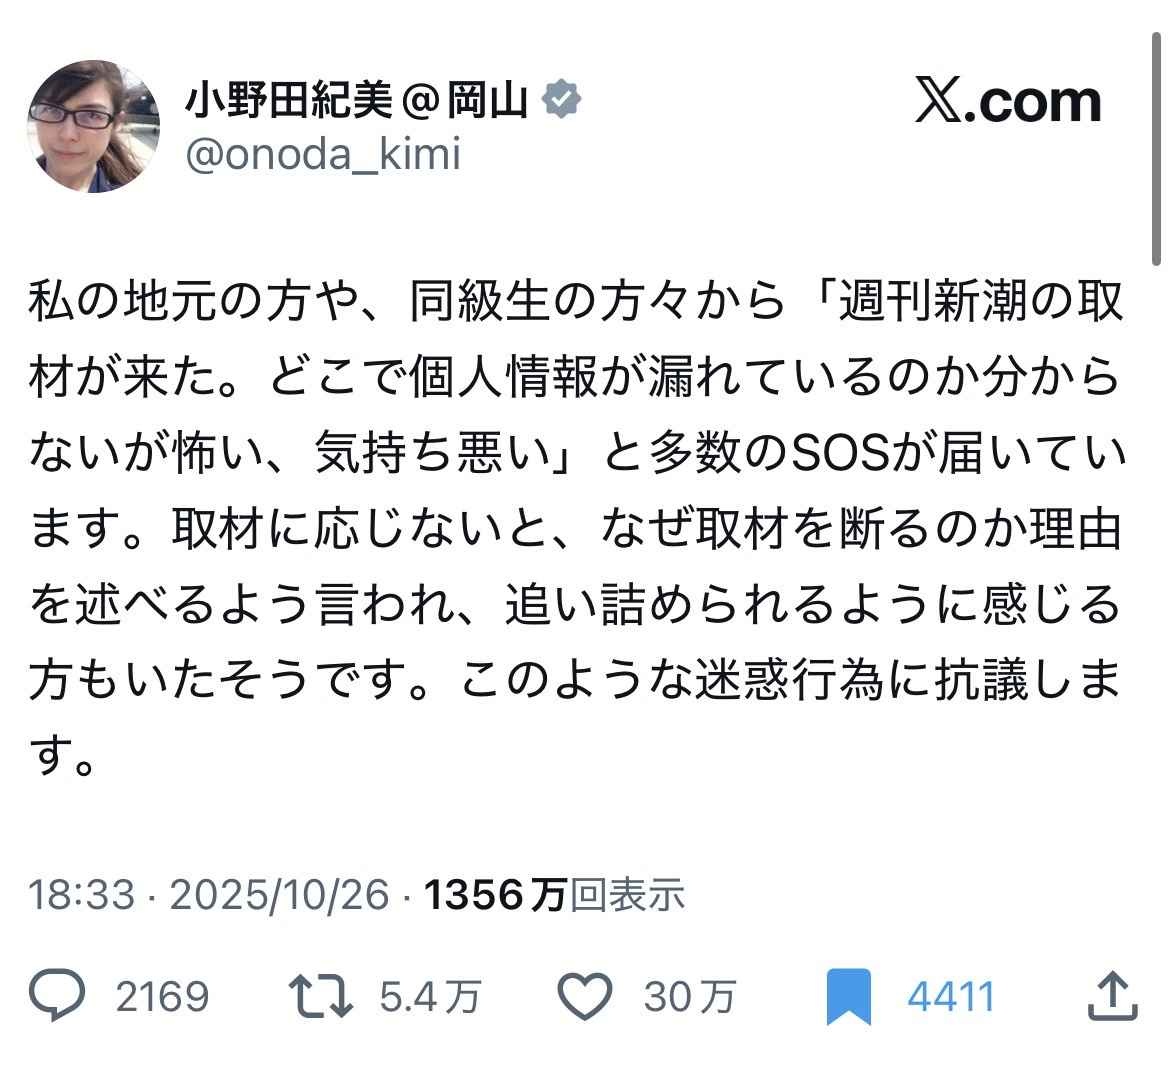Open the display name 小野田紀美＠岡山
The width and height of the screenshot is (1170, 1068).
tap(356, 100)
